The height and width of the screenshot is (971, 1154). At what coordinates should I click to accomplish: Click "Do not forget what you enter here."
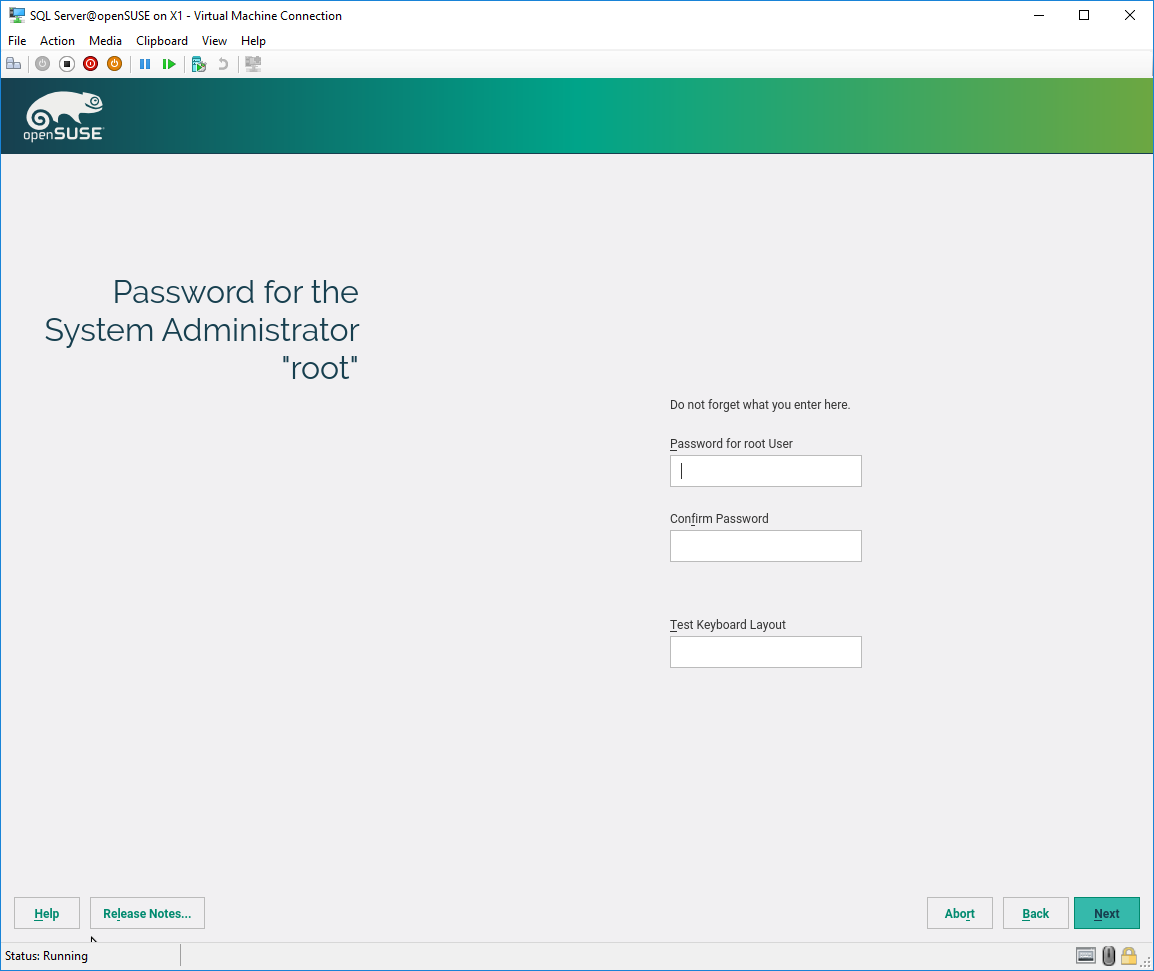tap(760, 405)
